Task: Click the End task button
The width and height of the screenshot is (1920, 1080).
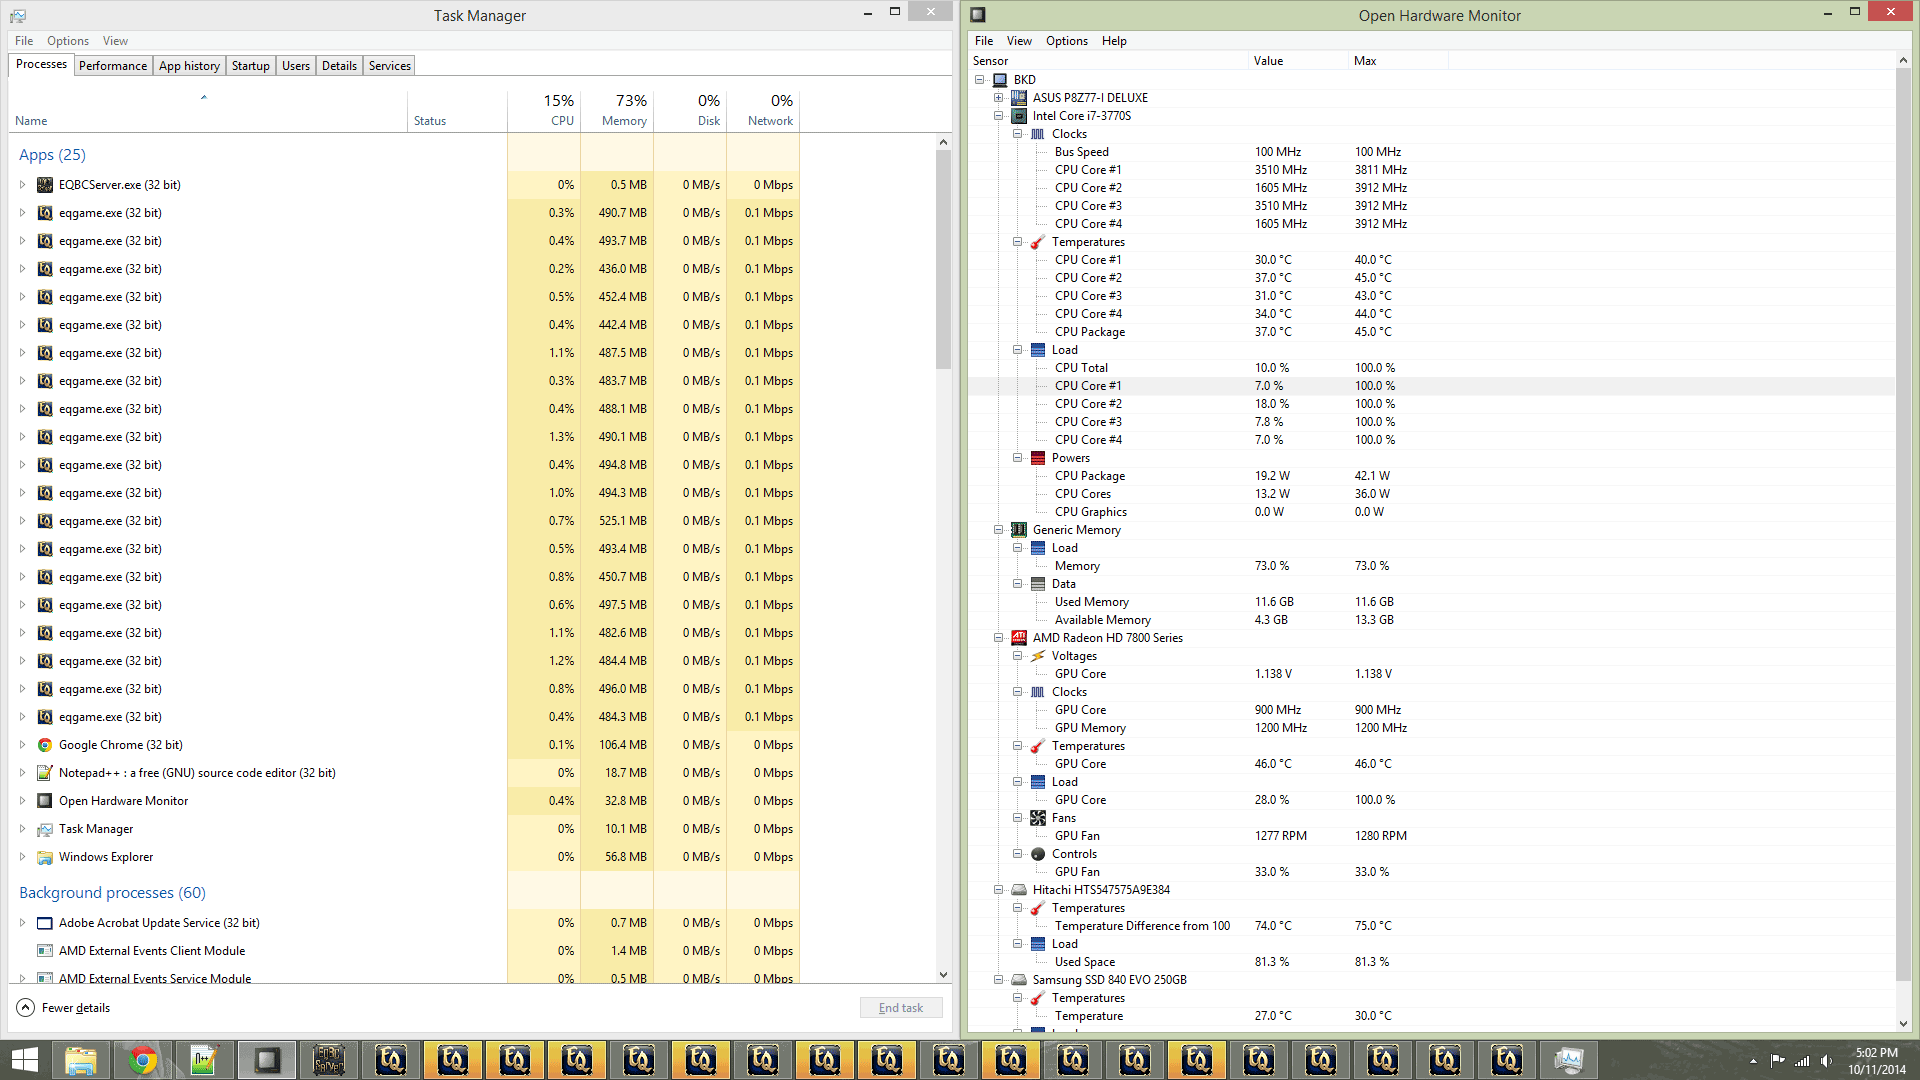Action: (x=901, y=1008)
